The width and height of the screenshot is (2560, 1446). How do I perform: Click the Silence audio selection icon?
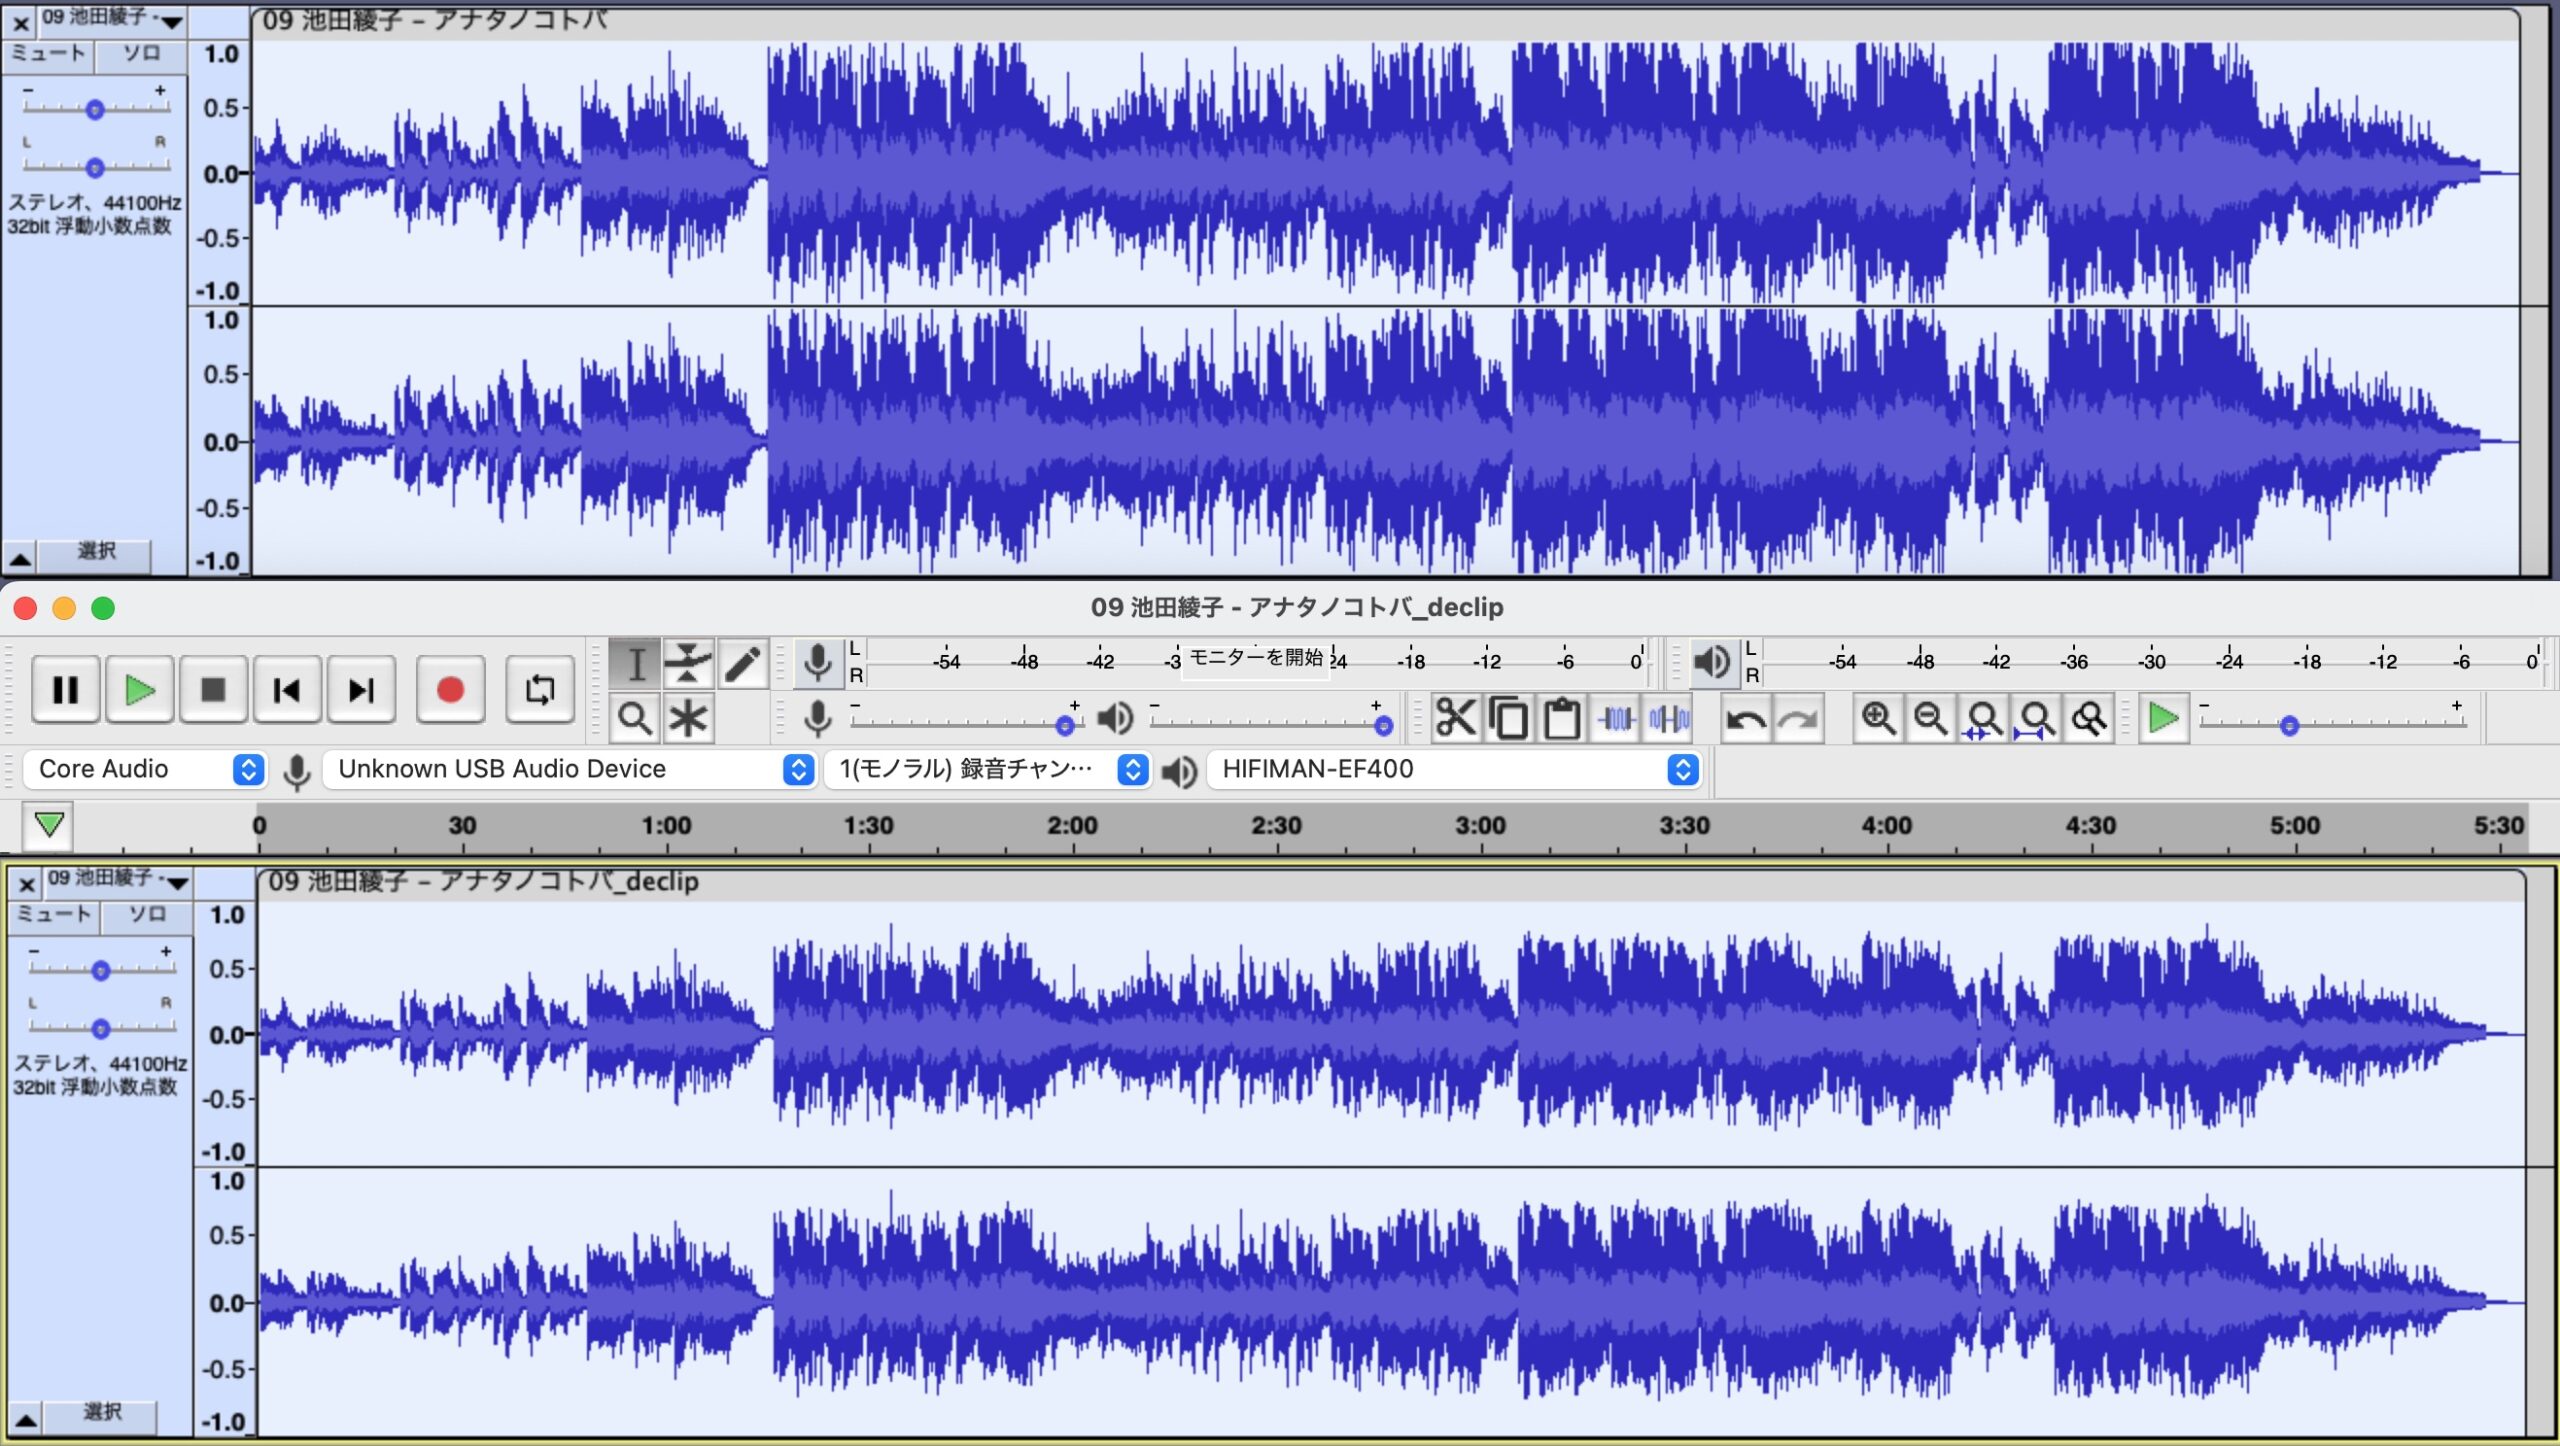[x=1669, y=718]
